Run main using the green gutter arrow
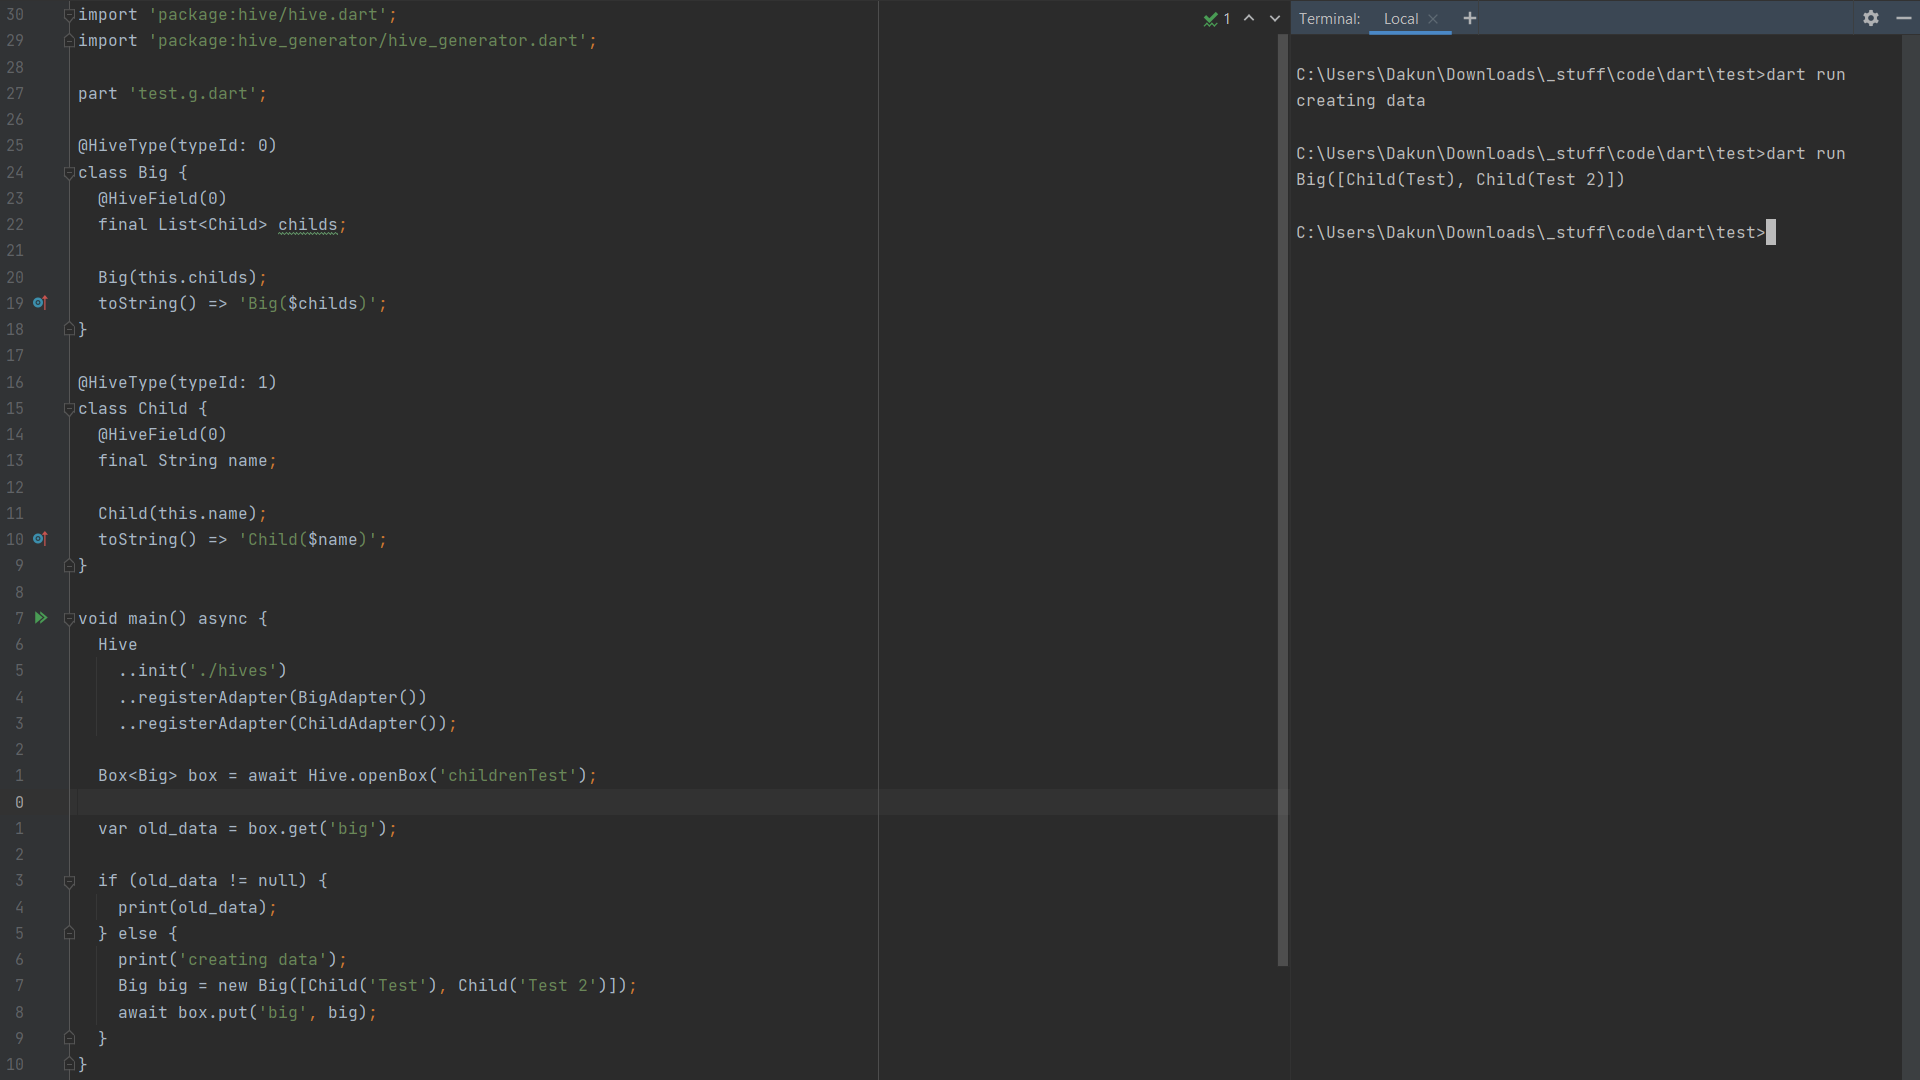The width and height of the screenshot is (1920, 1080). tap(41, 618)
